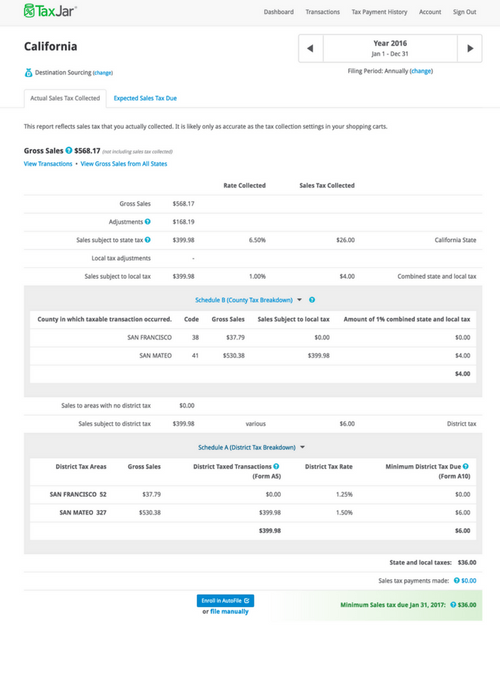Image resolution: width=500 pixels, height=700 pixels.
Task: Select SAN MATEO row in county table
Action: 253,356
